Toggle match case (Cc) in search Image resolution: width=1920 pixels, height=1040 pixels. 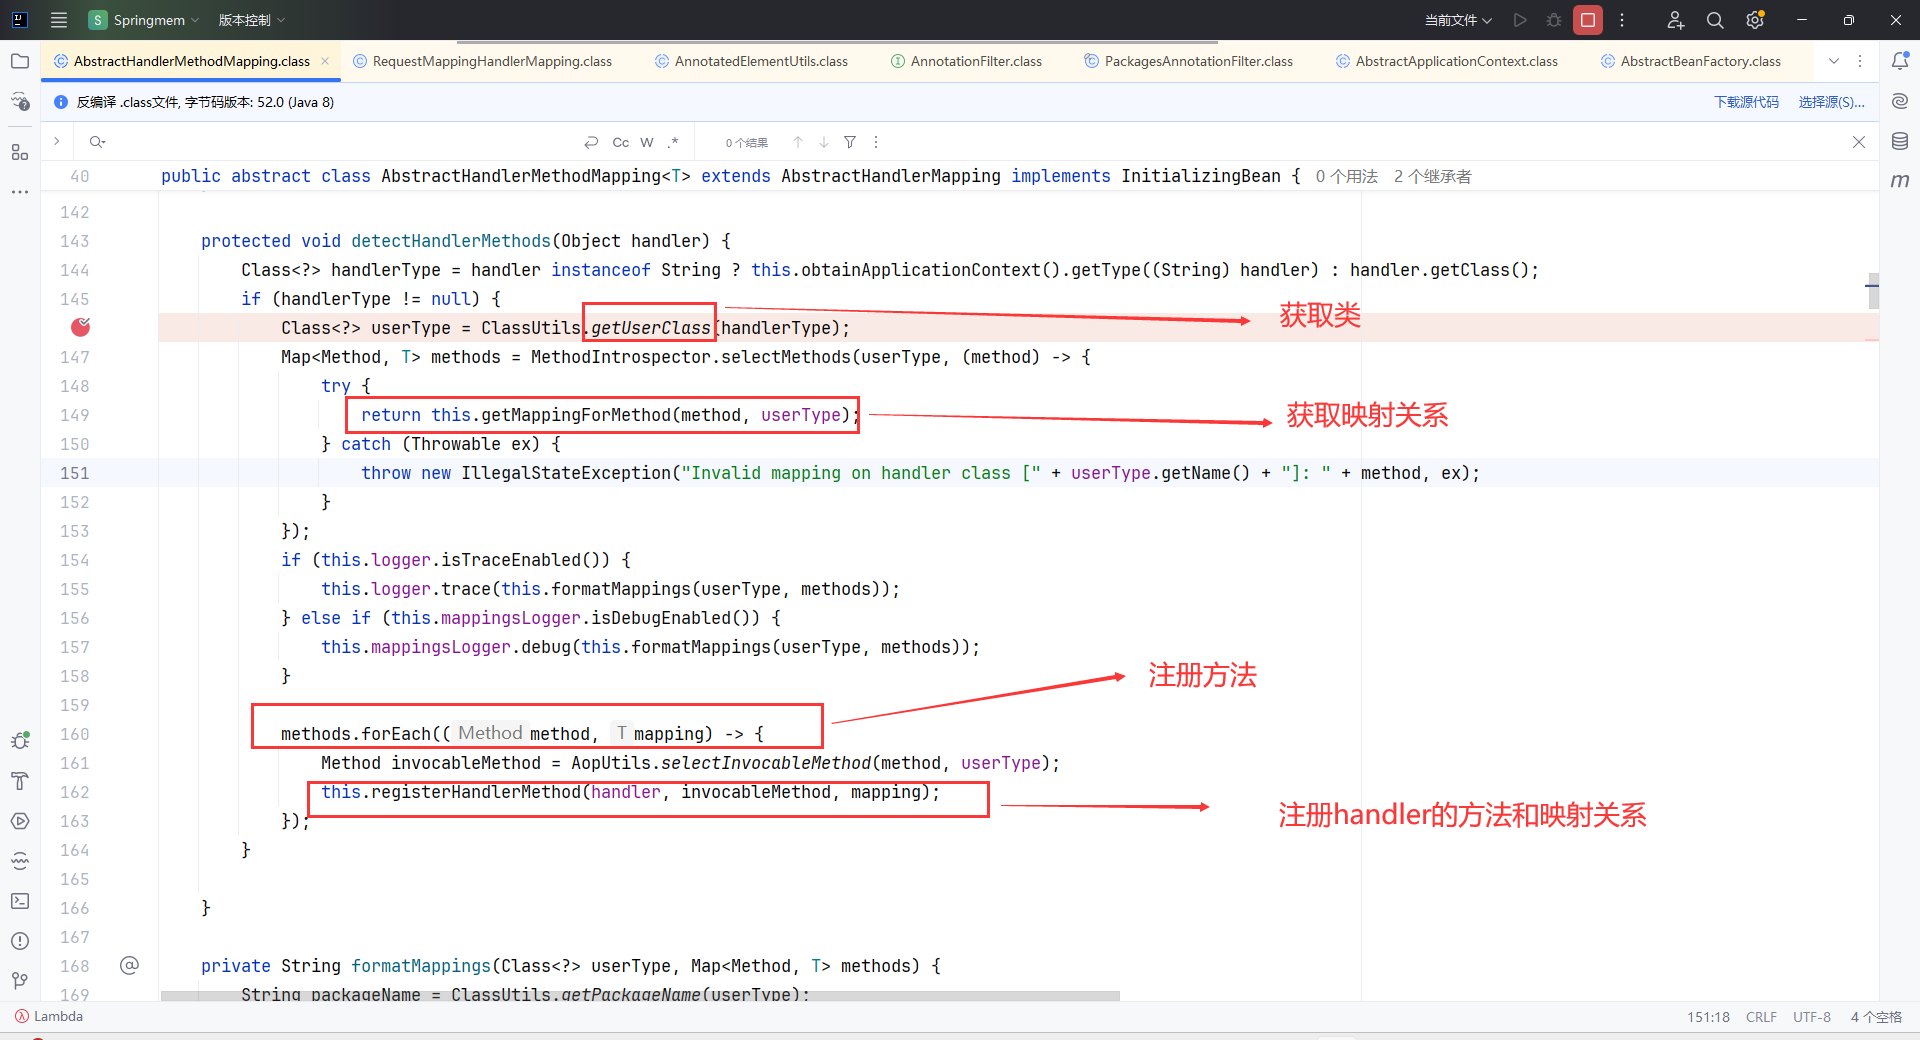620,142
